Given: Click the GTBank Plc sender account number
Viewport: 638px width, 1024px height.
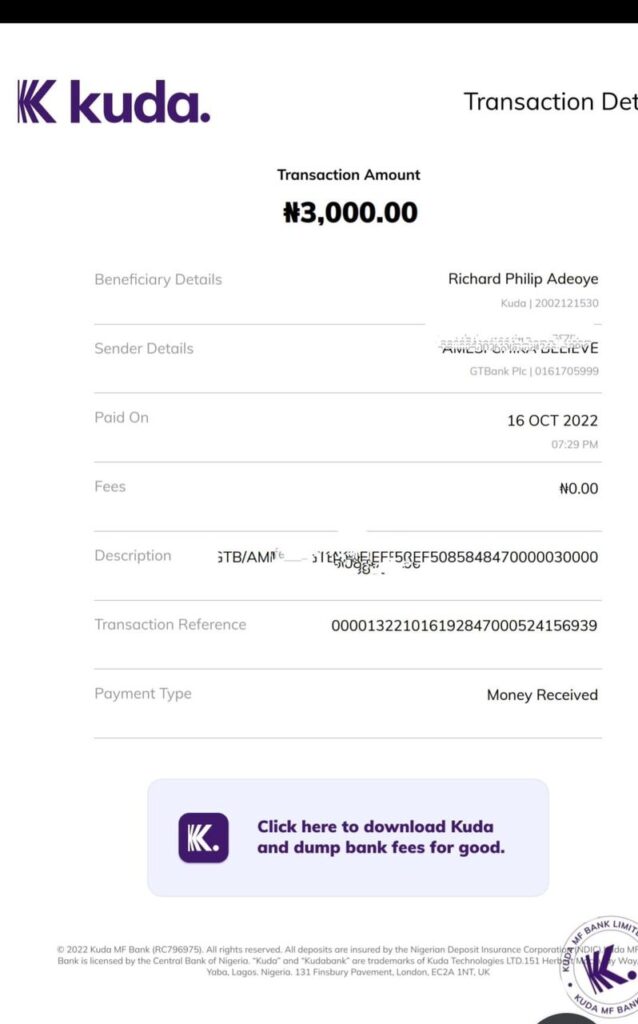Looking at the screenshot, I should pyautogui.click(x=566, y=371).
